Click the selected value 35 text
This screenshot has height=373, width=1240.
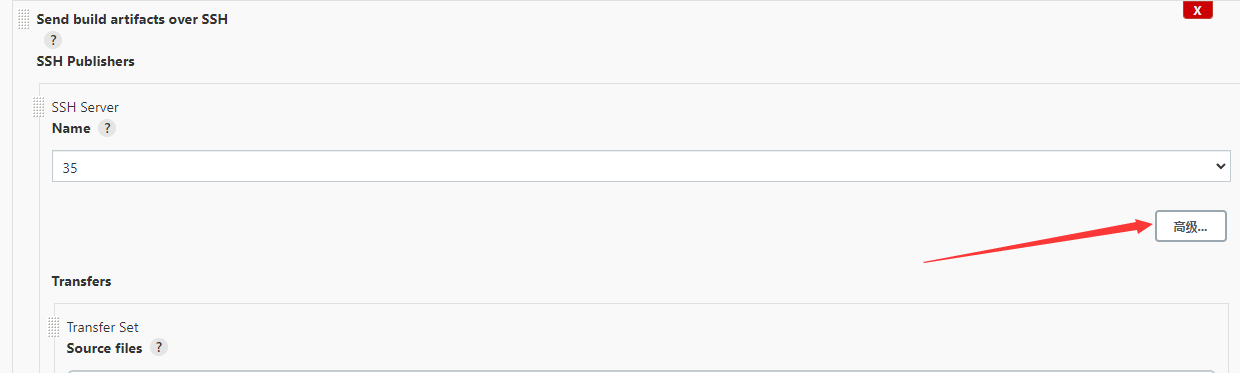(x=70, y=168)
